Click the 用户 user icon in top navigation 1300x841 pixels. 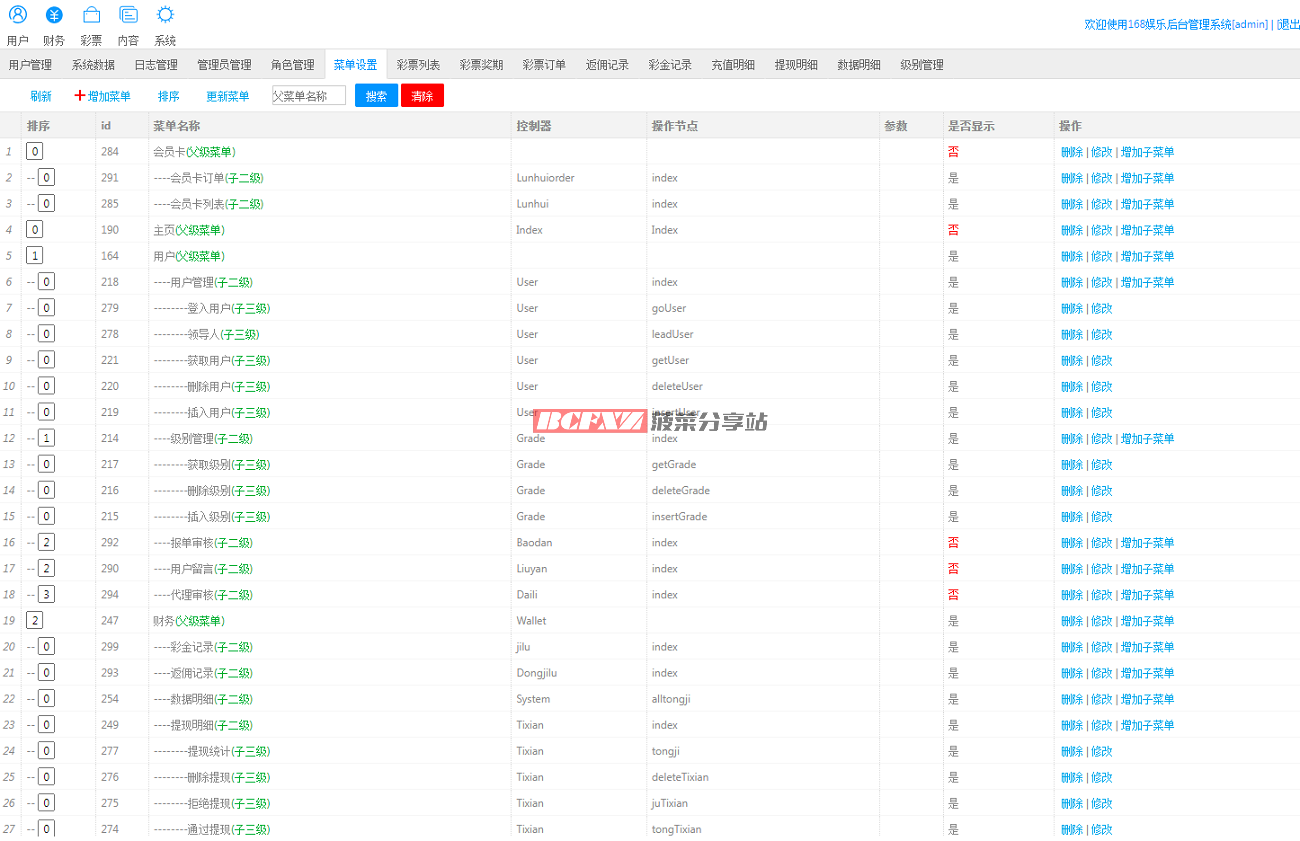click(18, 15)
